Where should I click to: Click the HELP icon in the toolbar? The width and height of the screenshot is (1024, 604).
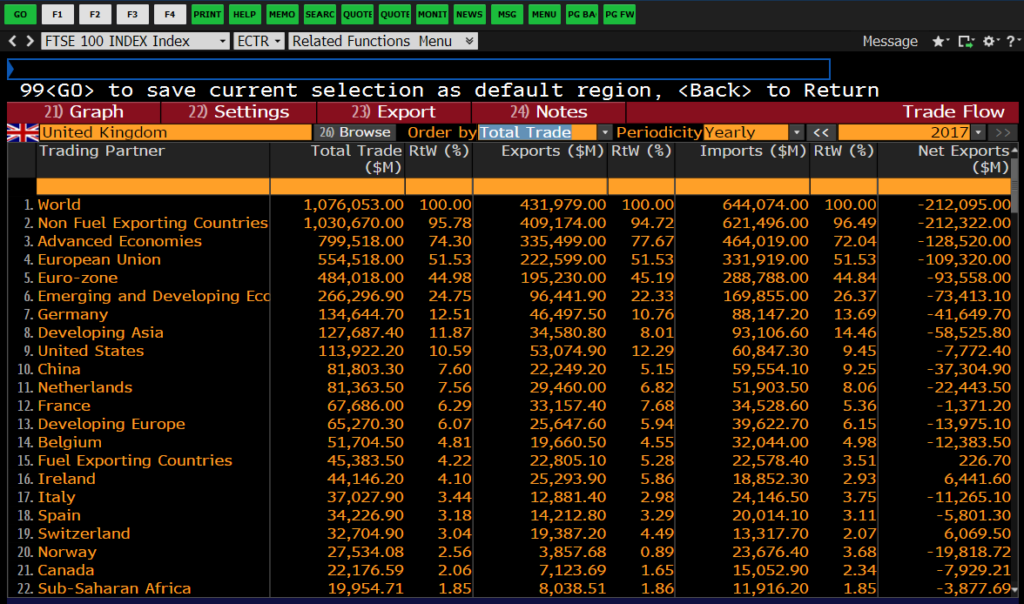243,14
